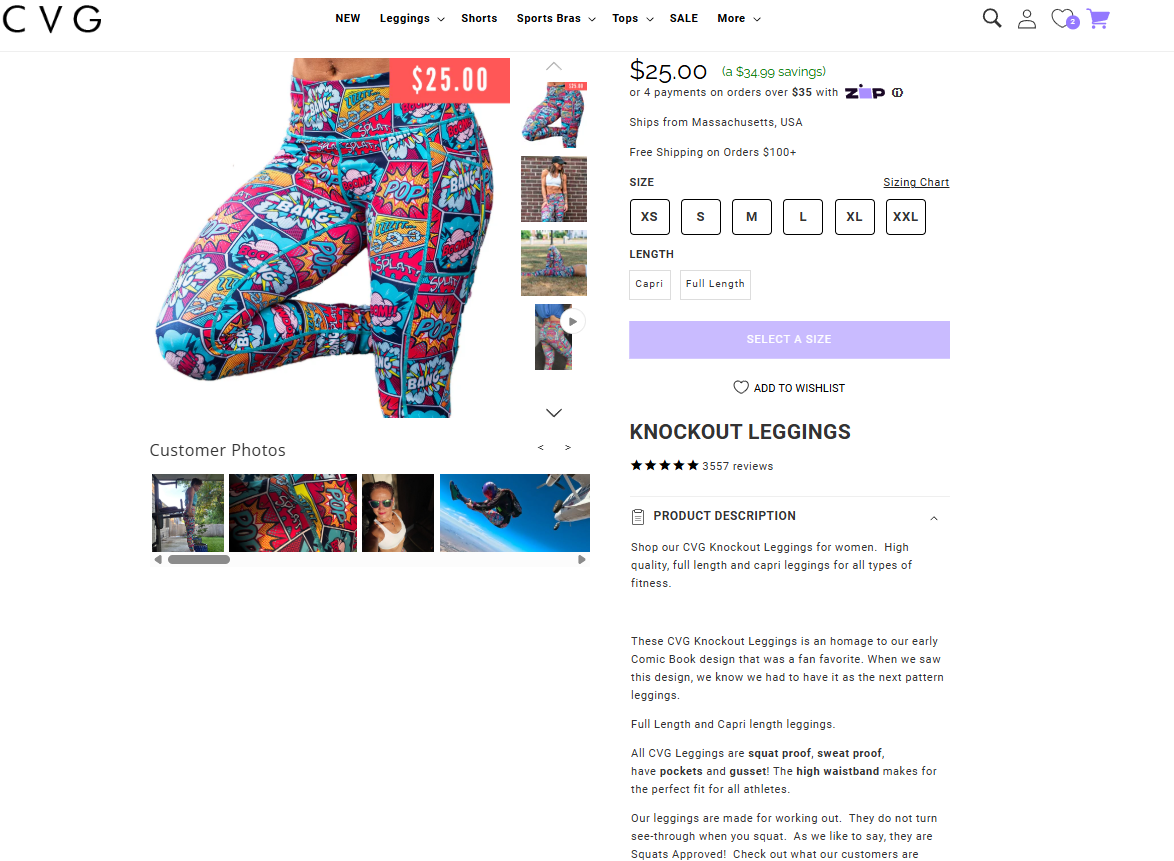Select size XL
This screenshot has height=861, width=1174.
[x=854, y=217]
